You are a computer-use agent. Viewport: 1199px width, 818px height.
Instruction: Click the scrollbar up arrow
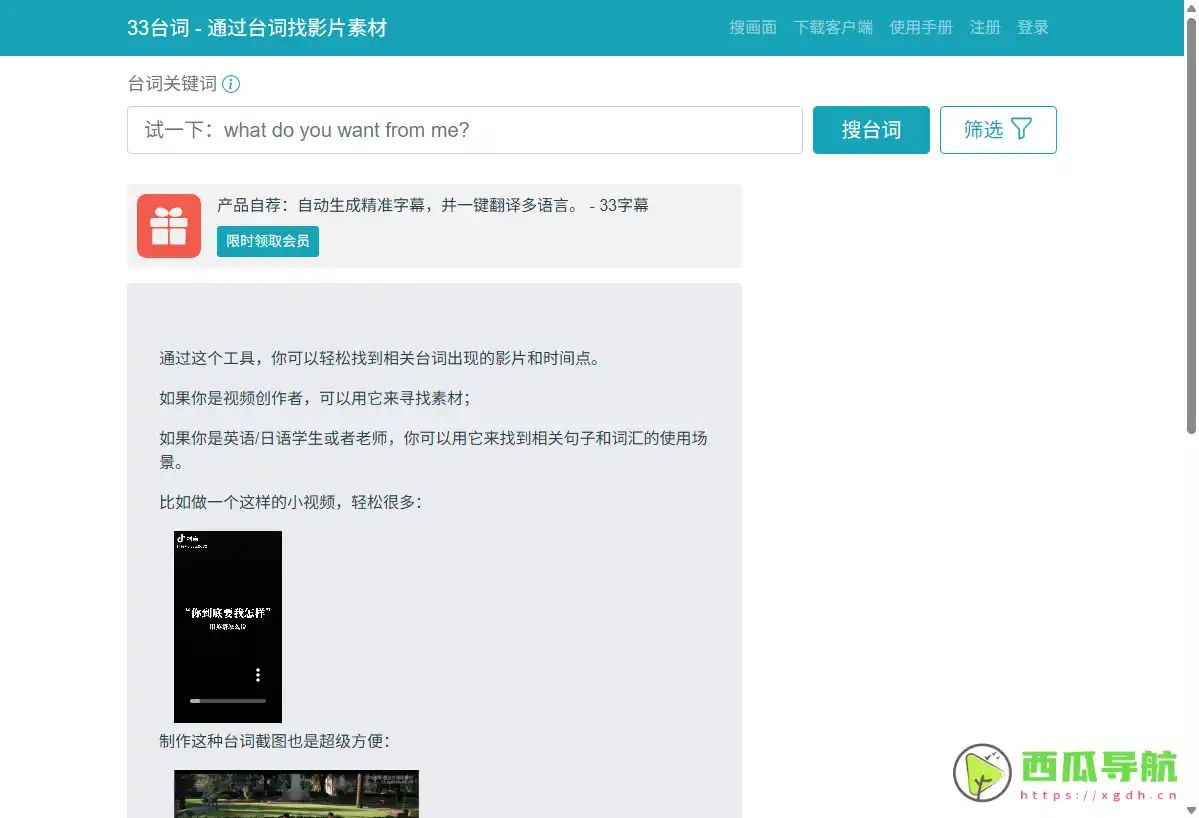(1190, 8)
